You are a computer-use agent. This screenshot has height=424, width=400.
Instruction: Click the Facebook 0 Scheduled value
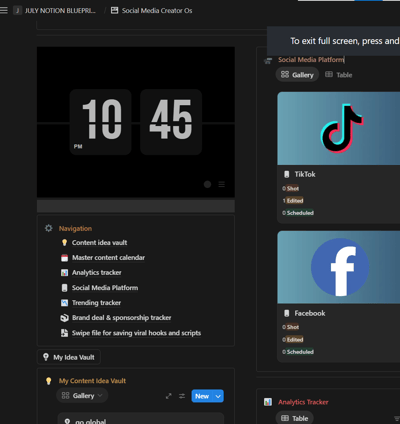(x=298, y=352)
